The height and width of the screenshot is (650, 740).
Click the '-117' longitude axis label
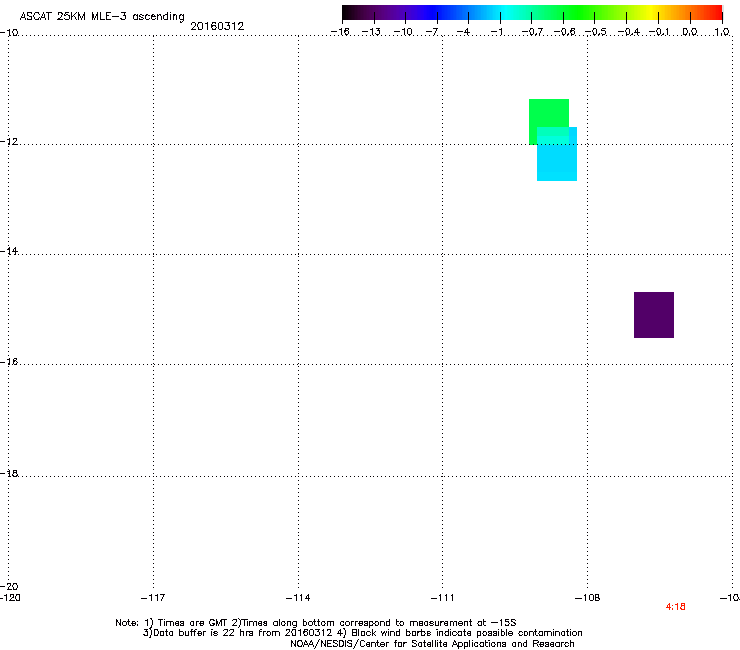coord(153,598)
